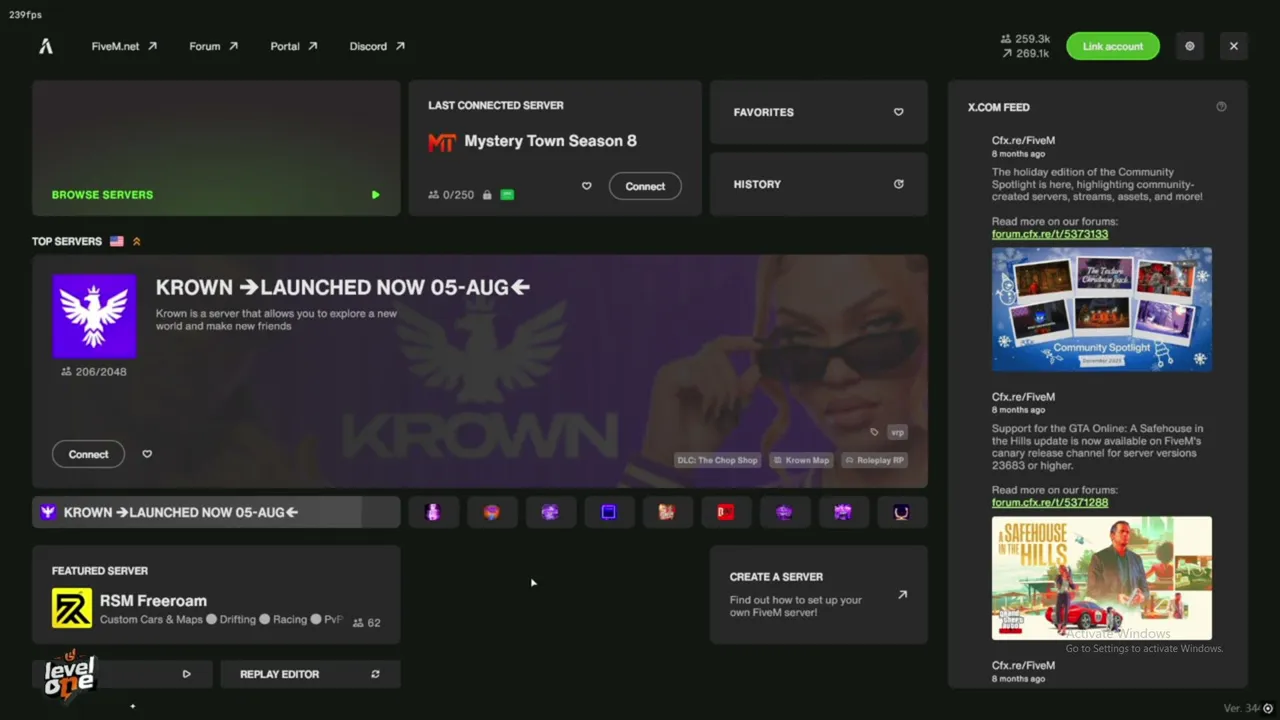The image size is (1280, 720).
Task: Click the FiveM logo icon in the top-left corner
Action: (46, 46)
